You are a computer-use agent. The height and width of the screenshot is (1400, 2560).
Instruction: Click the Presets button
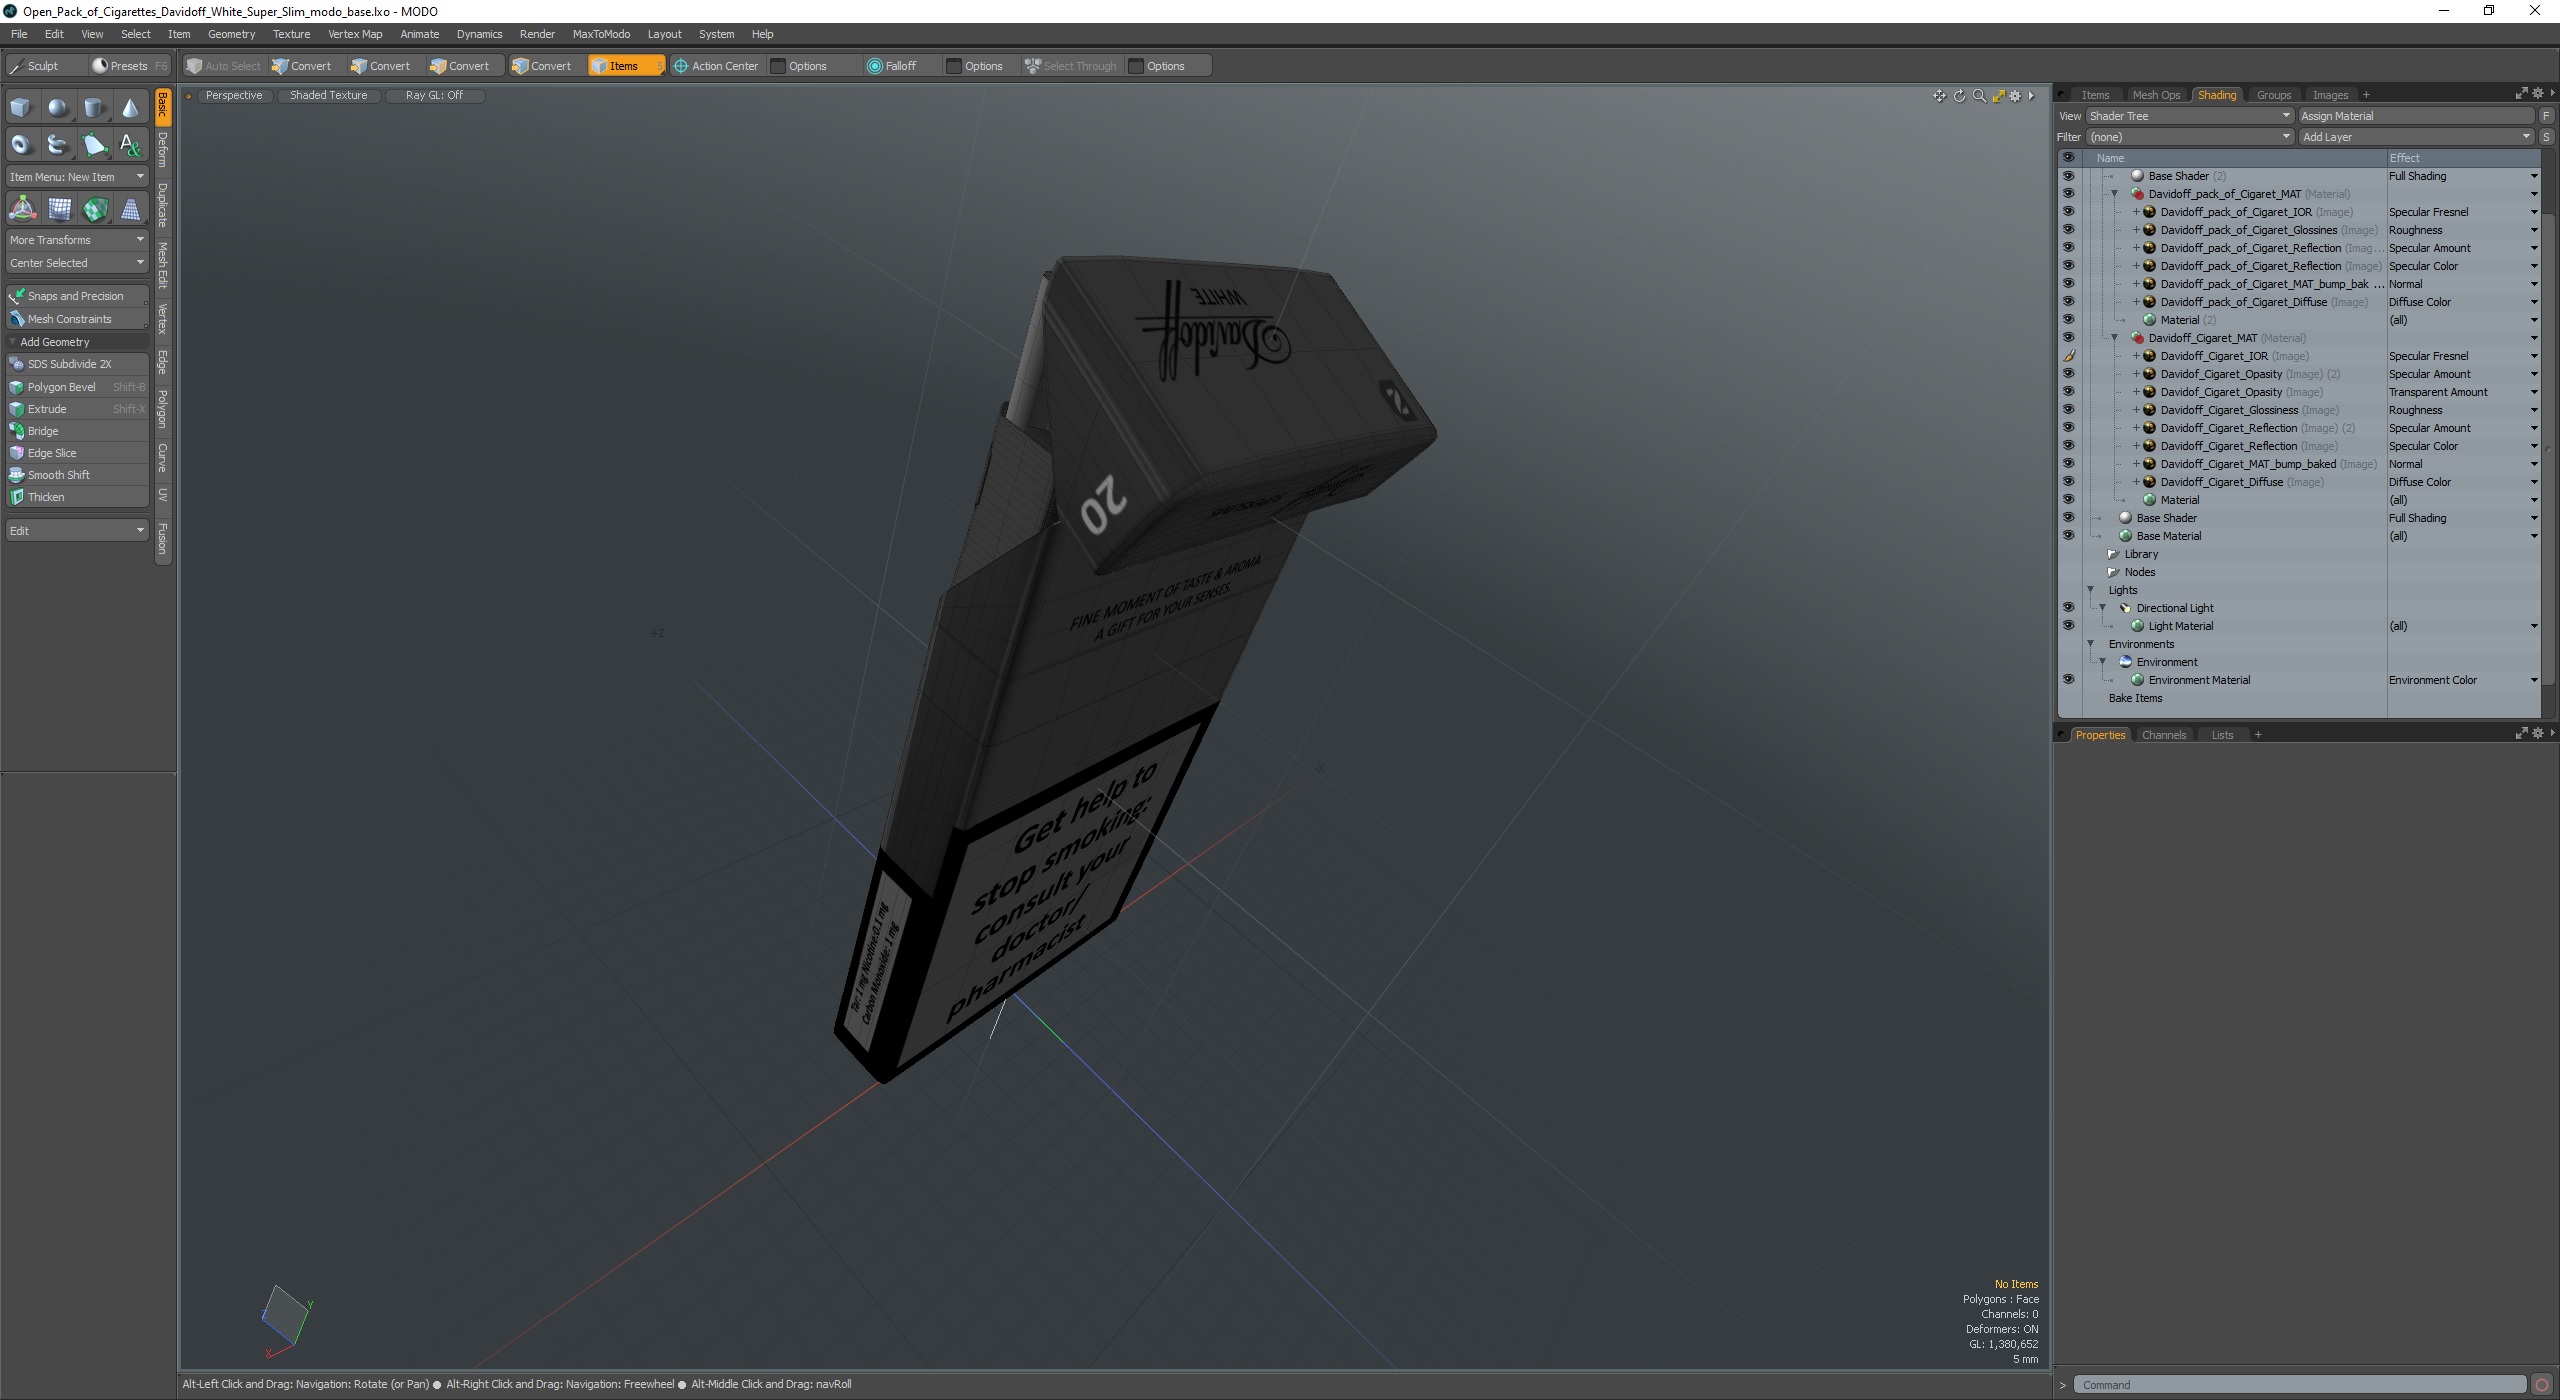coord(129,66)
